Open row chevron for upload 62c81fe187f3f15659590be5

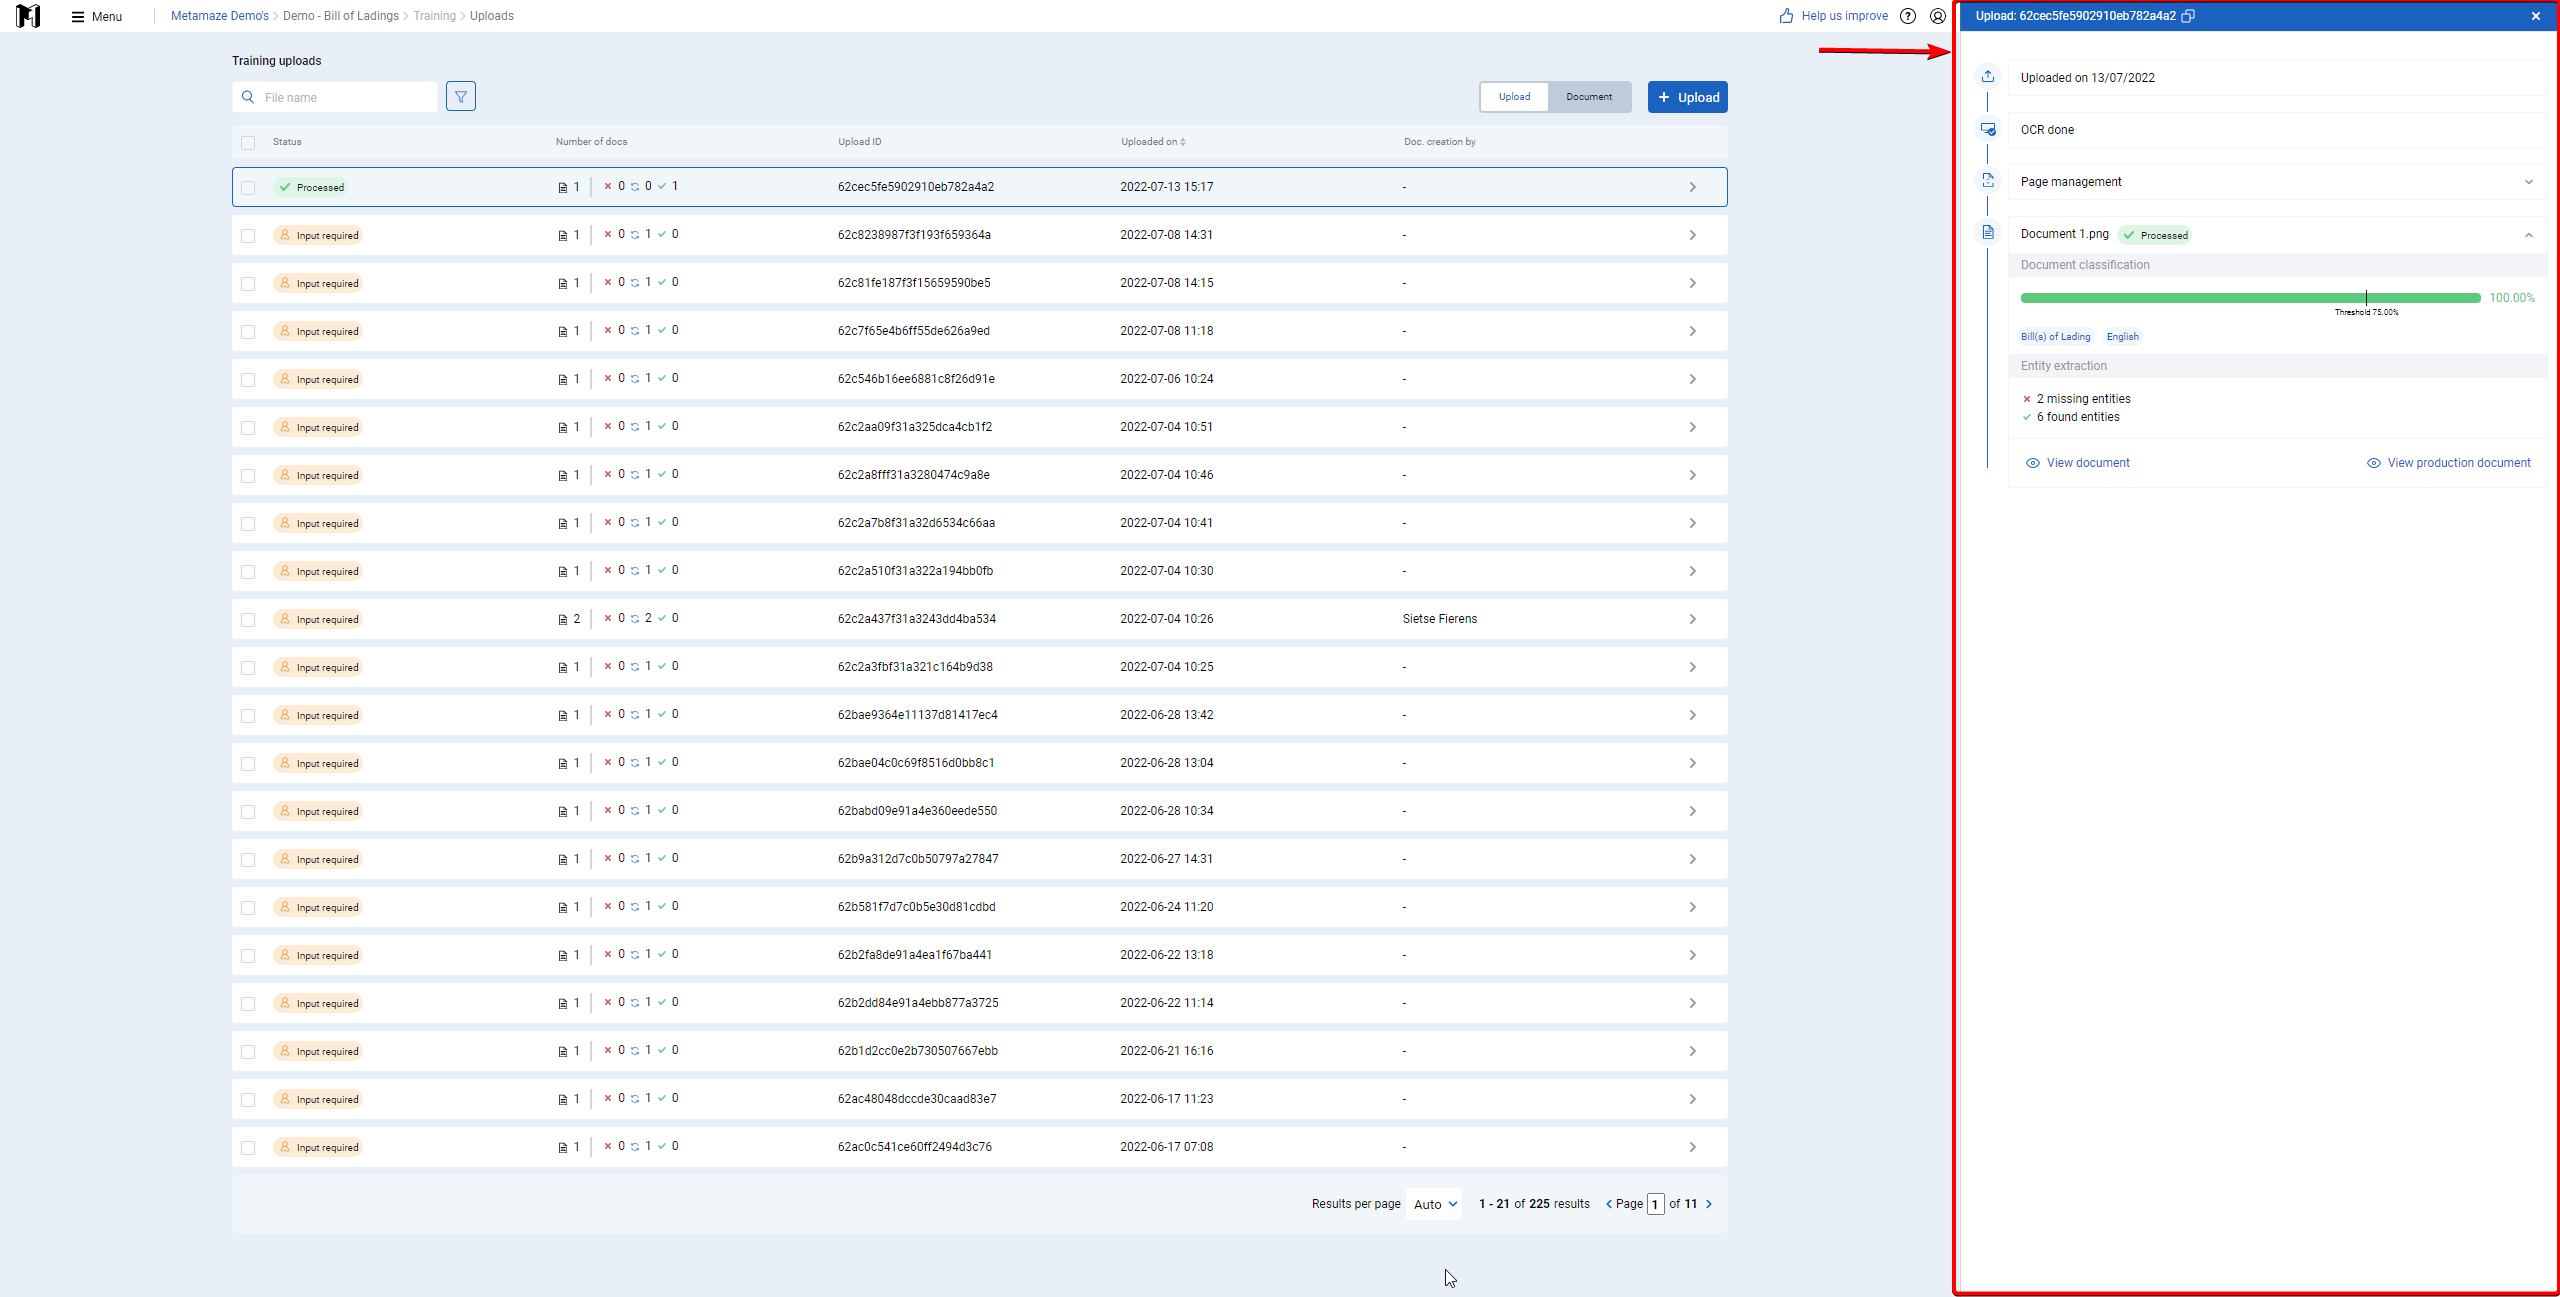coord(1693,283)
